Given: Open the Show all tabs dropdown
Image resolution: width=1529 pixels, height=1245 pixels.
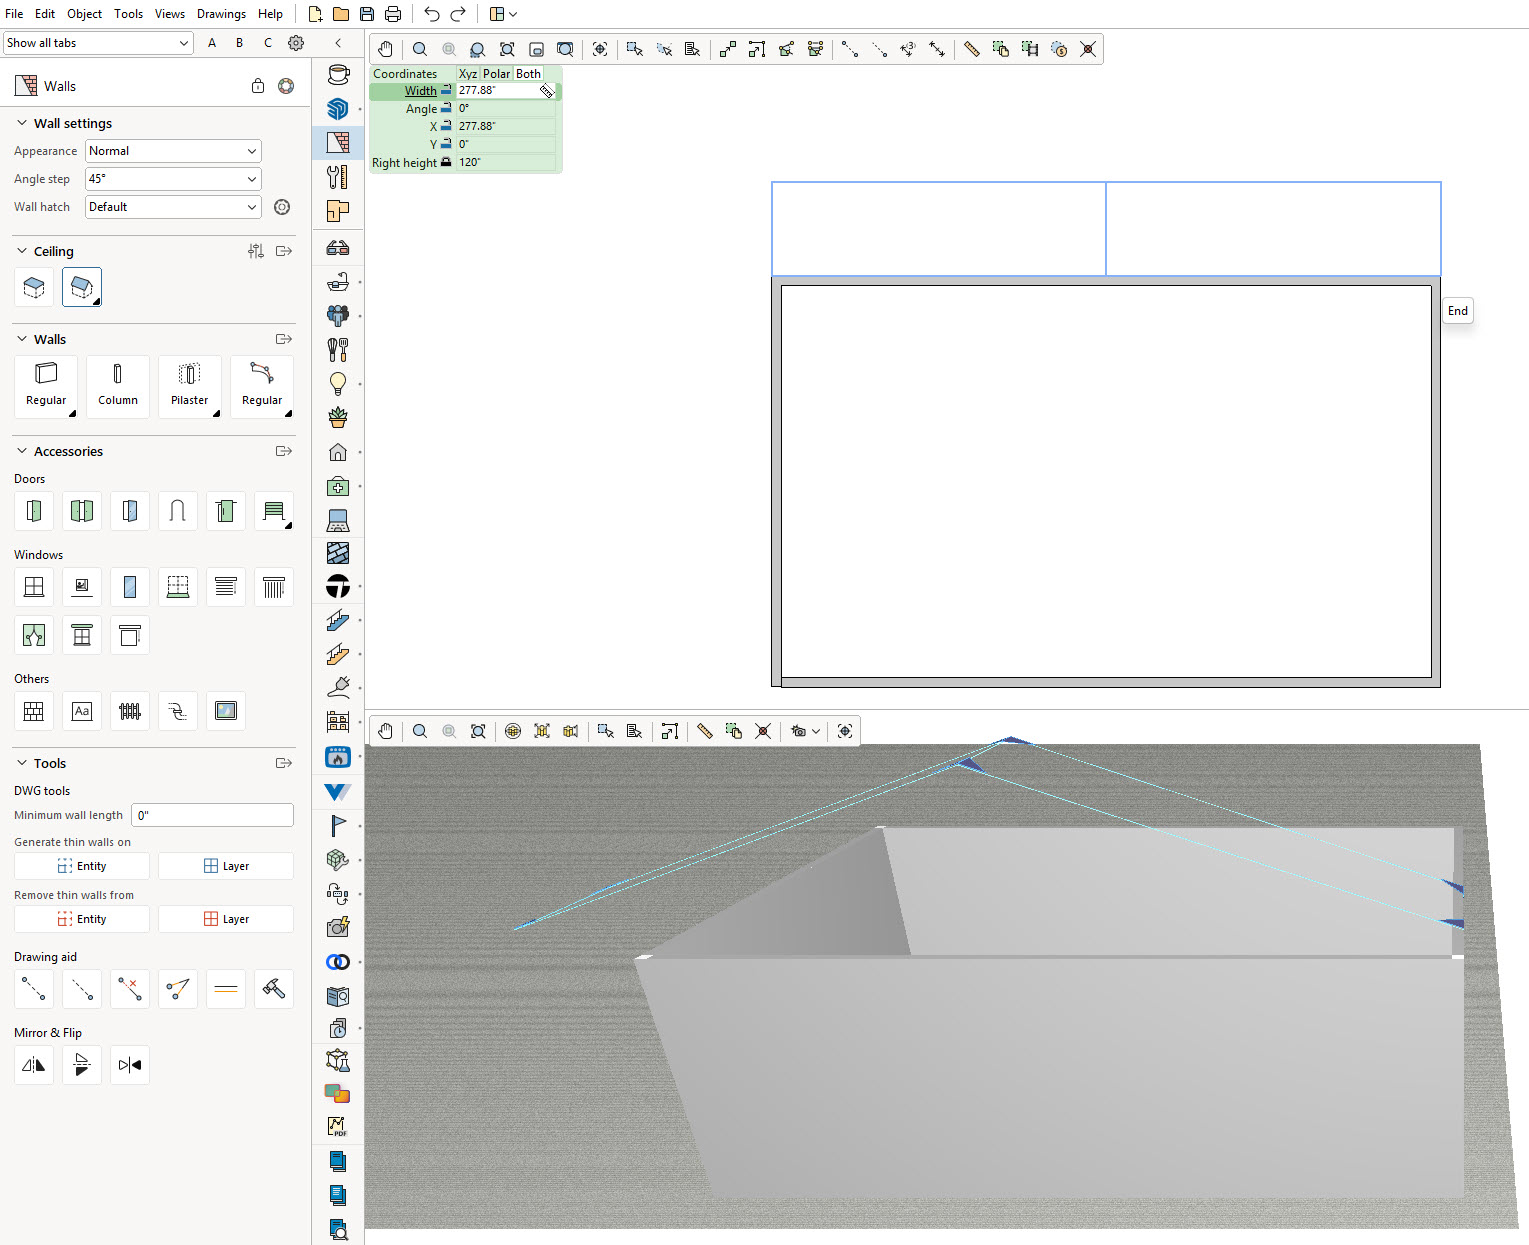Looking at the screenshot, I should pos(98,43).
